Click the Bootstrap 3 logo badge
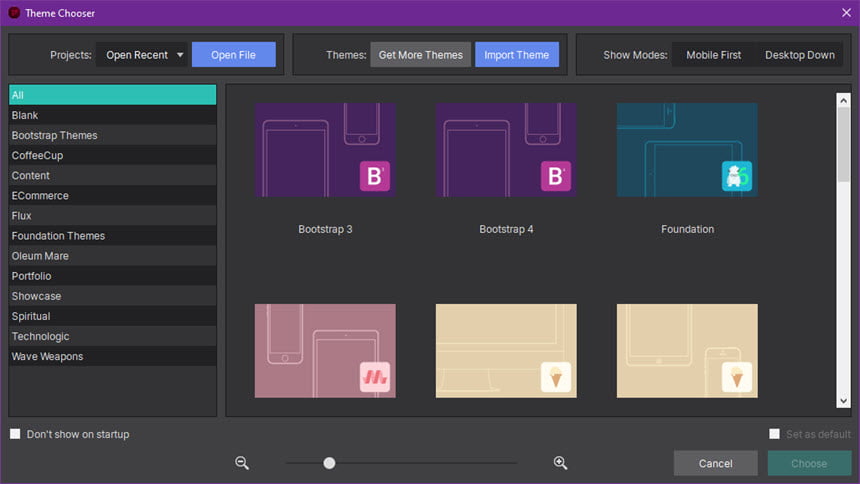 click(375, 176)
